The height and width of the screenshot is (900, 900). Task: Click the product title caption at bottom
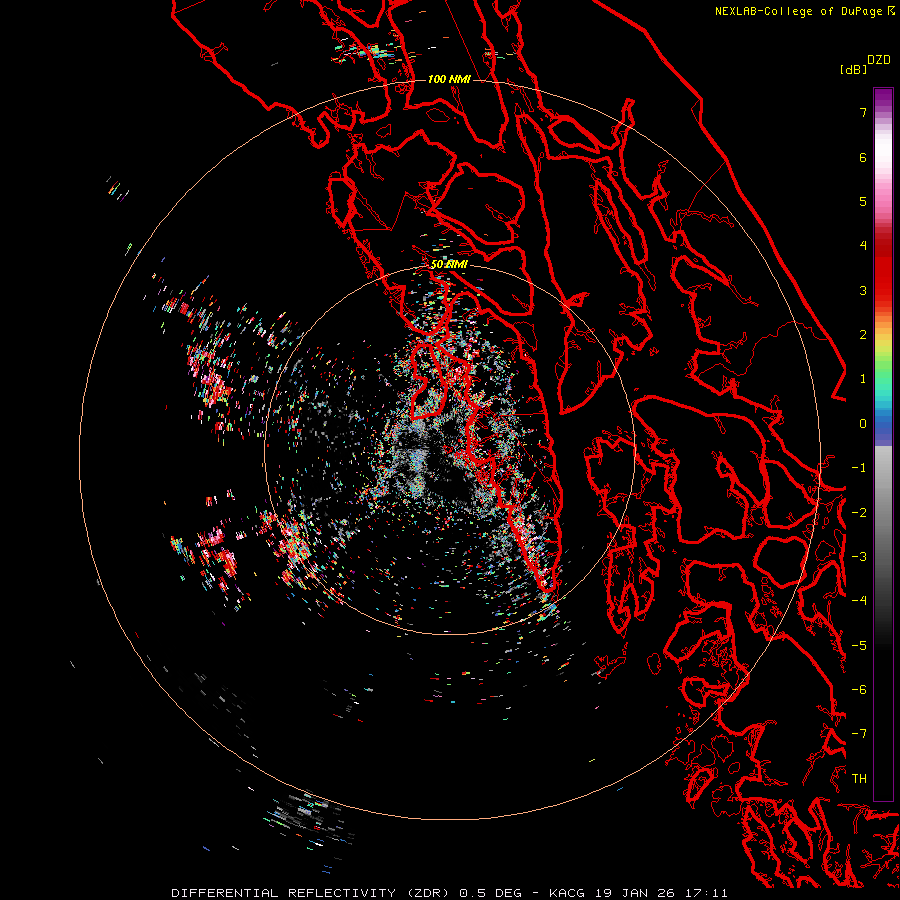click(x=449, y=893)
